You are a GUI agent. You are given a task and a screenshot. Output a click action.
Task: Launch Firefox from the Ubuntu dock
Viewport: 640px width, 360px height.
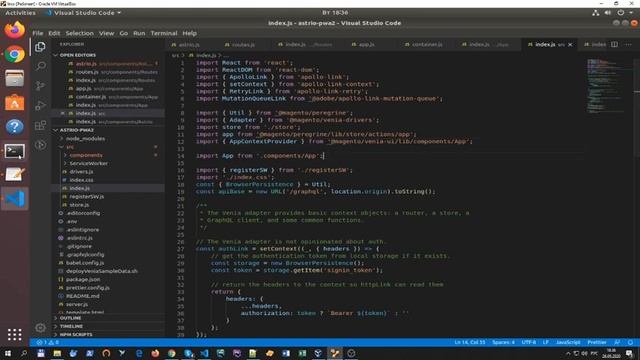[x=15, y=30]
